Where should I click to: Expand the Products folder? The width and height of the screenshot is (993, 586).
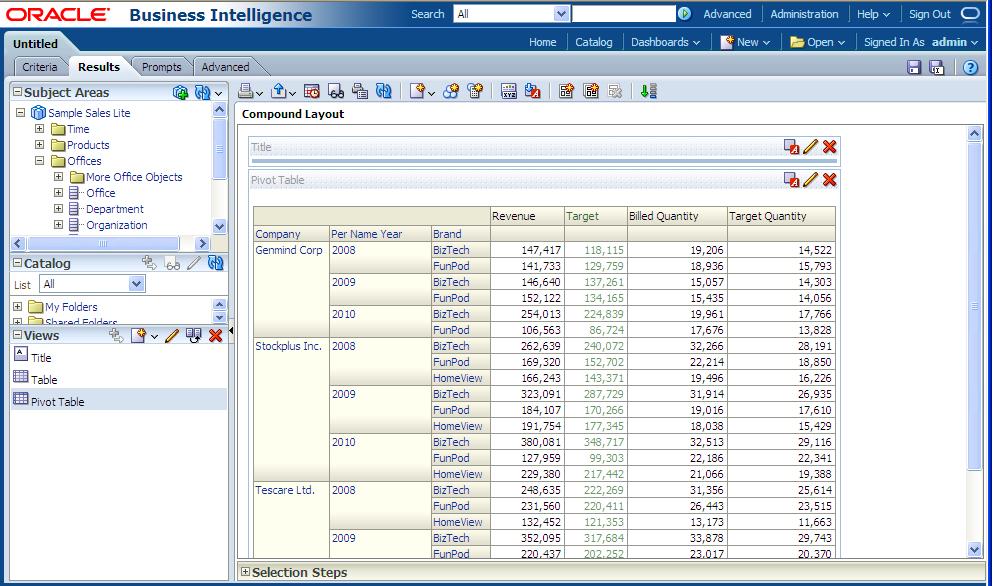39,144
